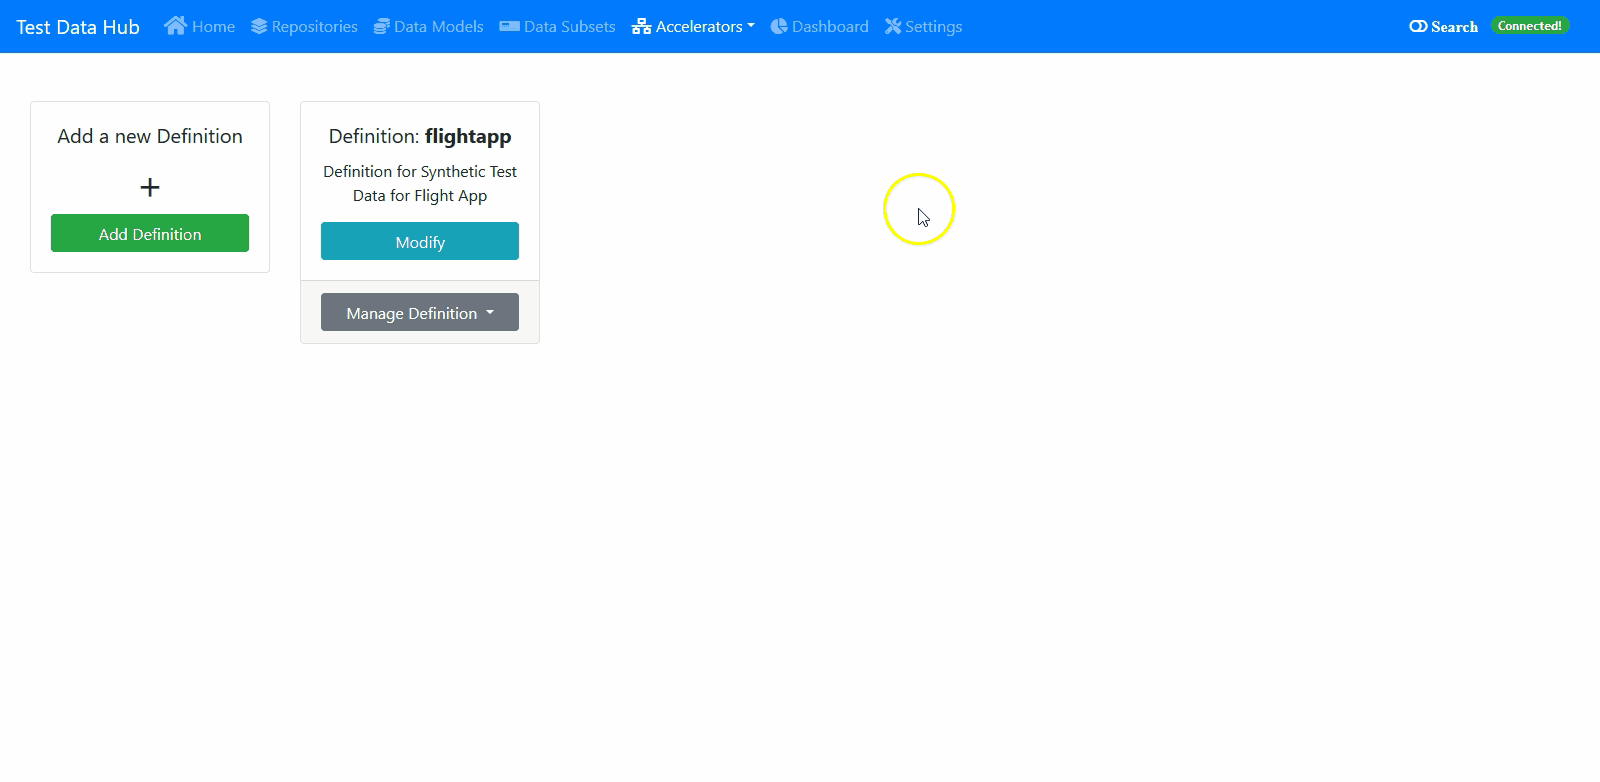Open the Manage Definition dropdown
The image size is (1600, 782).
[x=420, y=313]
